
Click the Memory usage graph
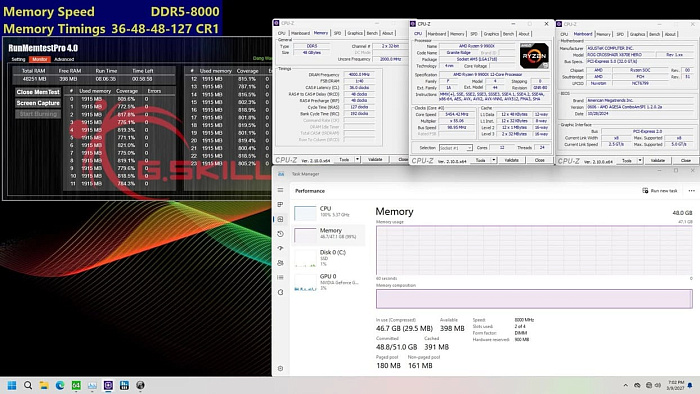534,250
